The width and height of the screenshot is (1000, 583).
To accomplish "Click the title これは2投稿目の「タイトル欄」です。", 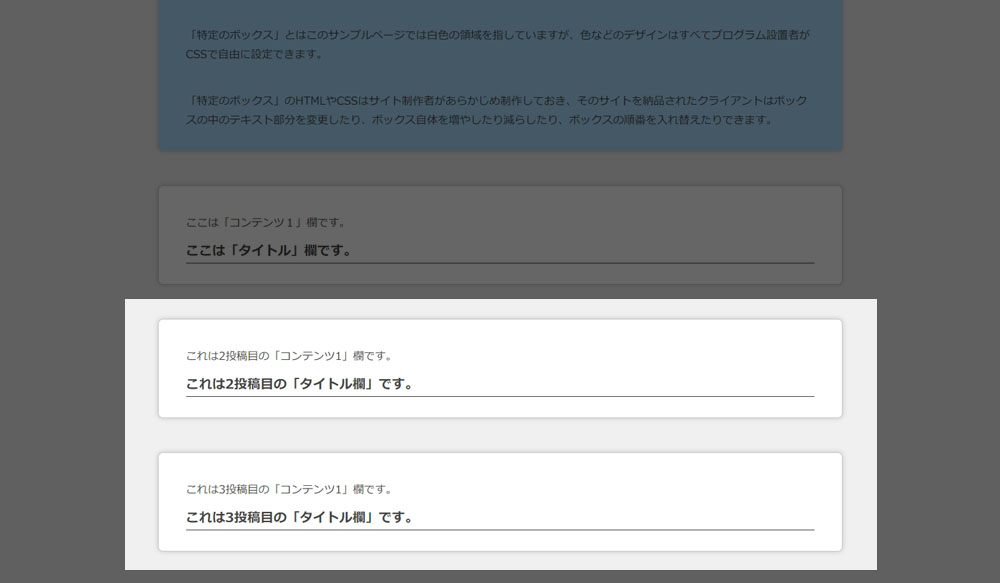I will click(300, 384).
